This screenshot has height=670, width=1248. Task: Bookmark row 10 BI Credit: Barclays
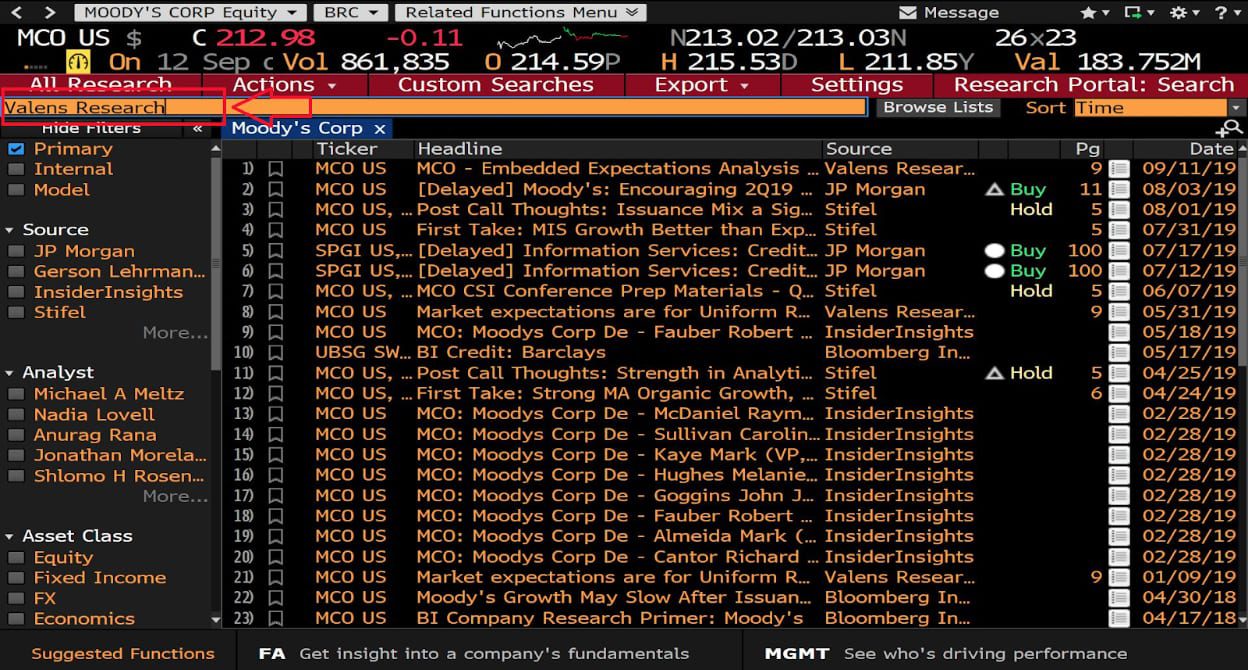coord(275,352)
